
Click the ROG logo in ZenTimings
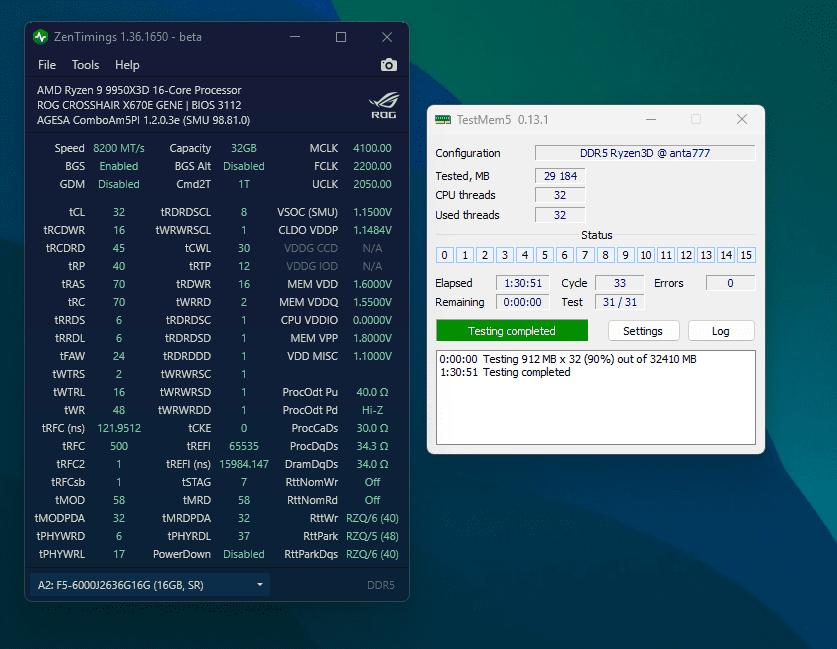tap(384, 105)
